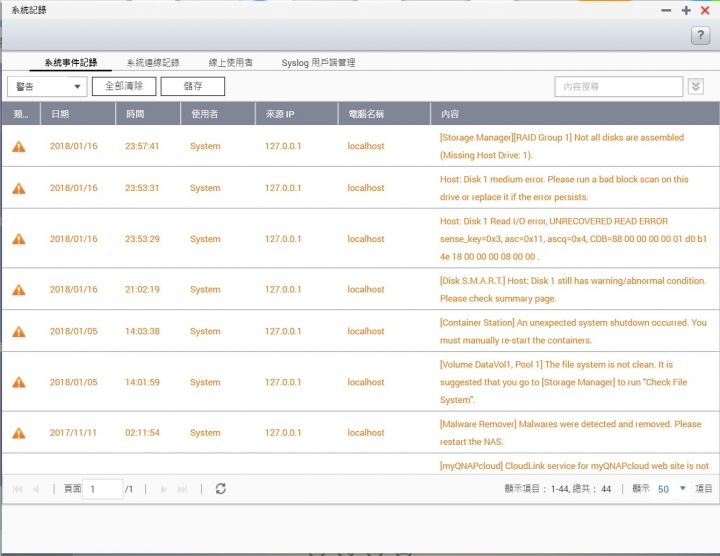The image size is (720, 556).
Task: Close the 系統記錄 window
Action: tap(705, 10)
